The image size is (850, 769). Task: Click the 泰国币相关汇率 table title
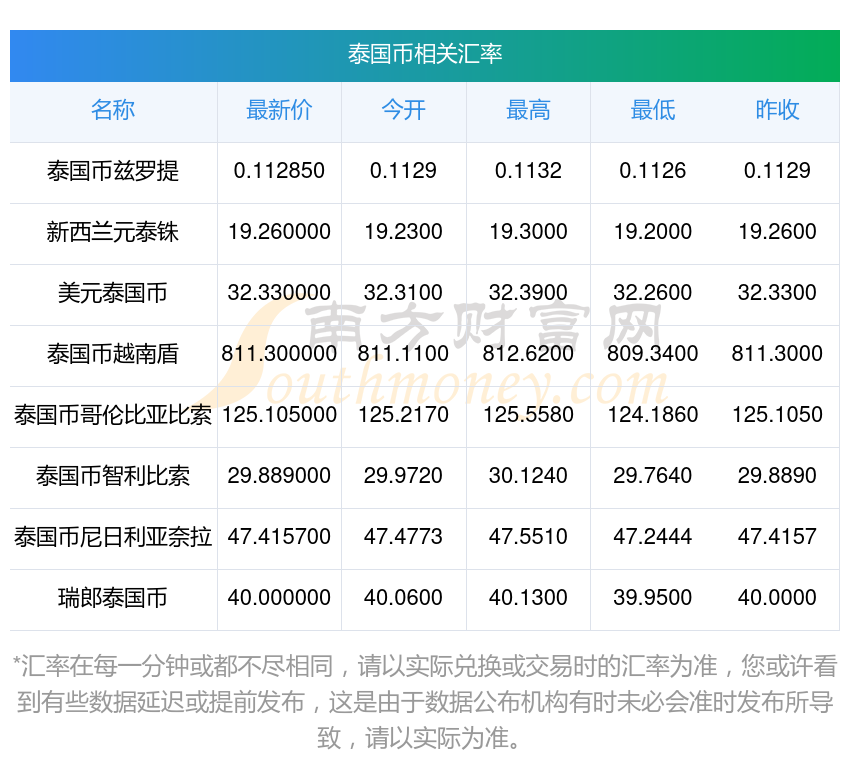click(x=425, y=55)
